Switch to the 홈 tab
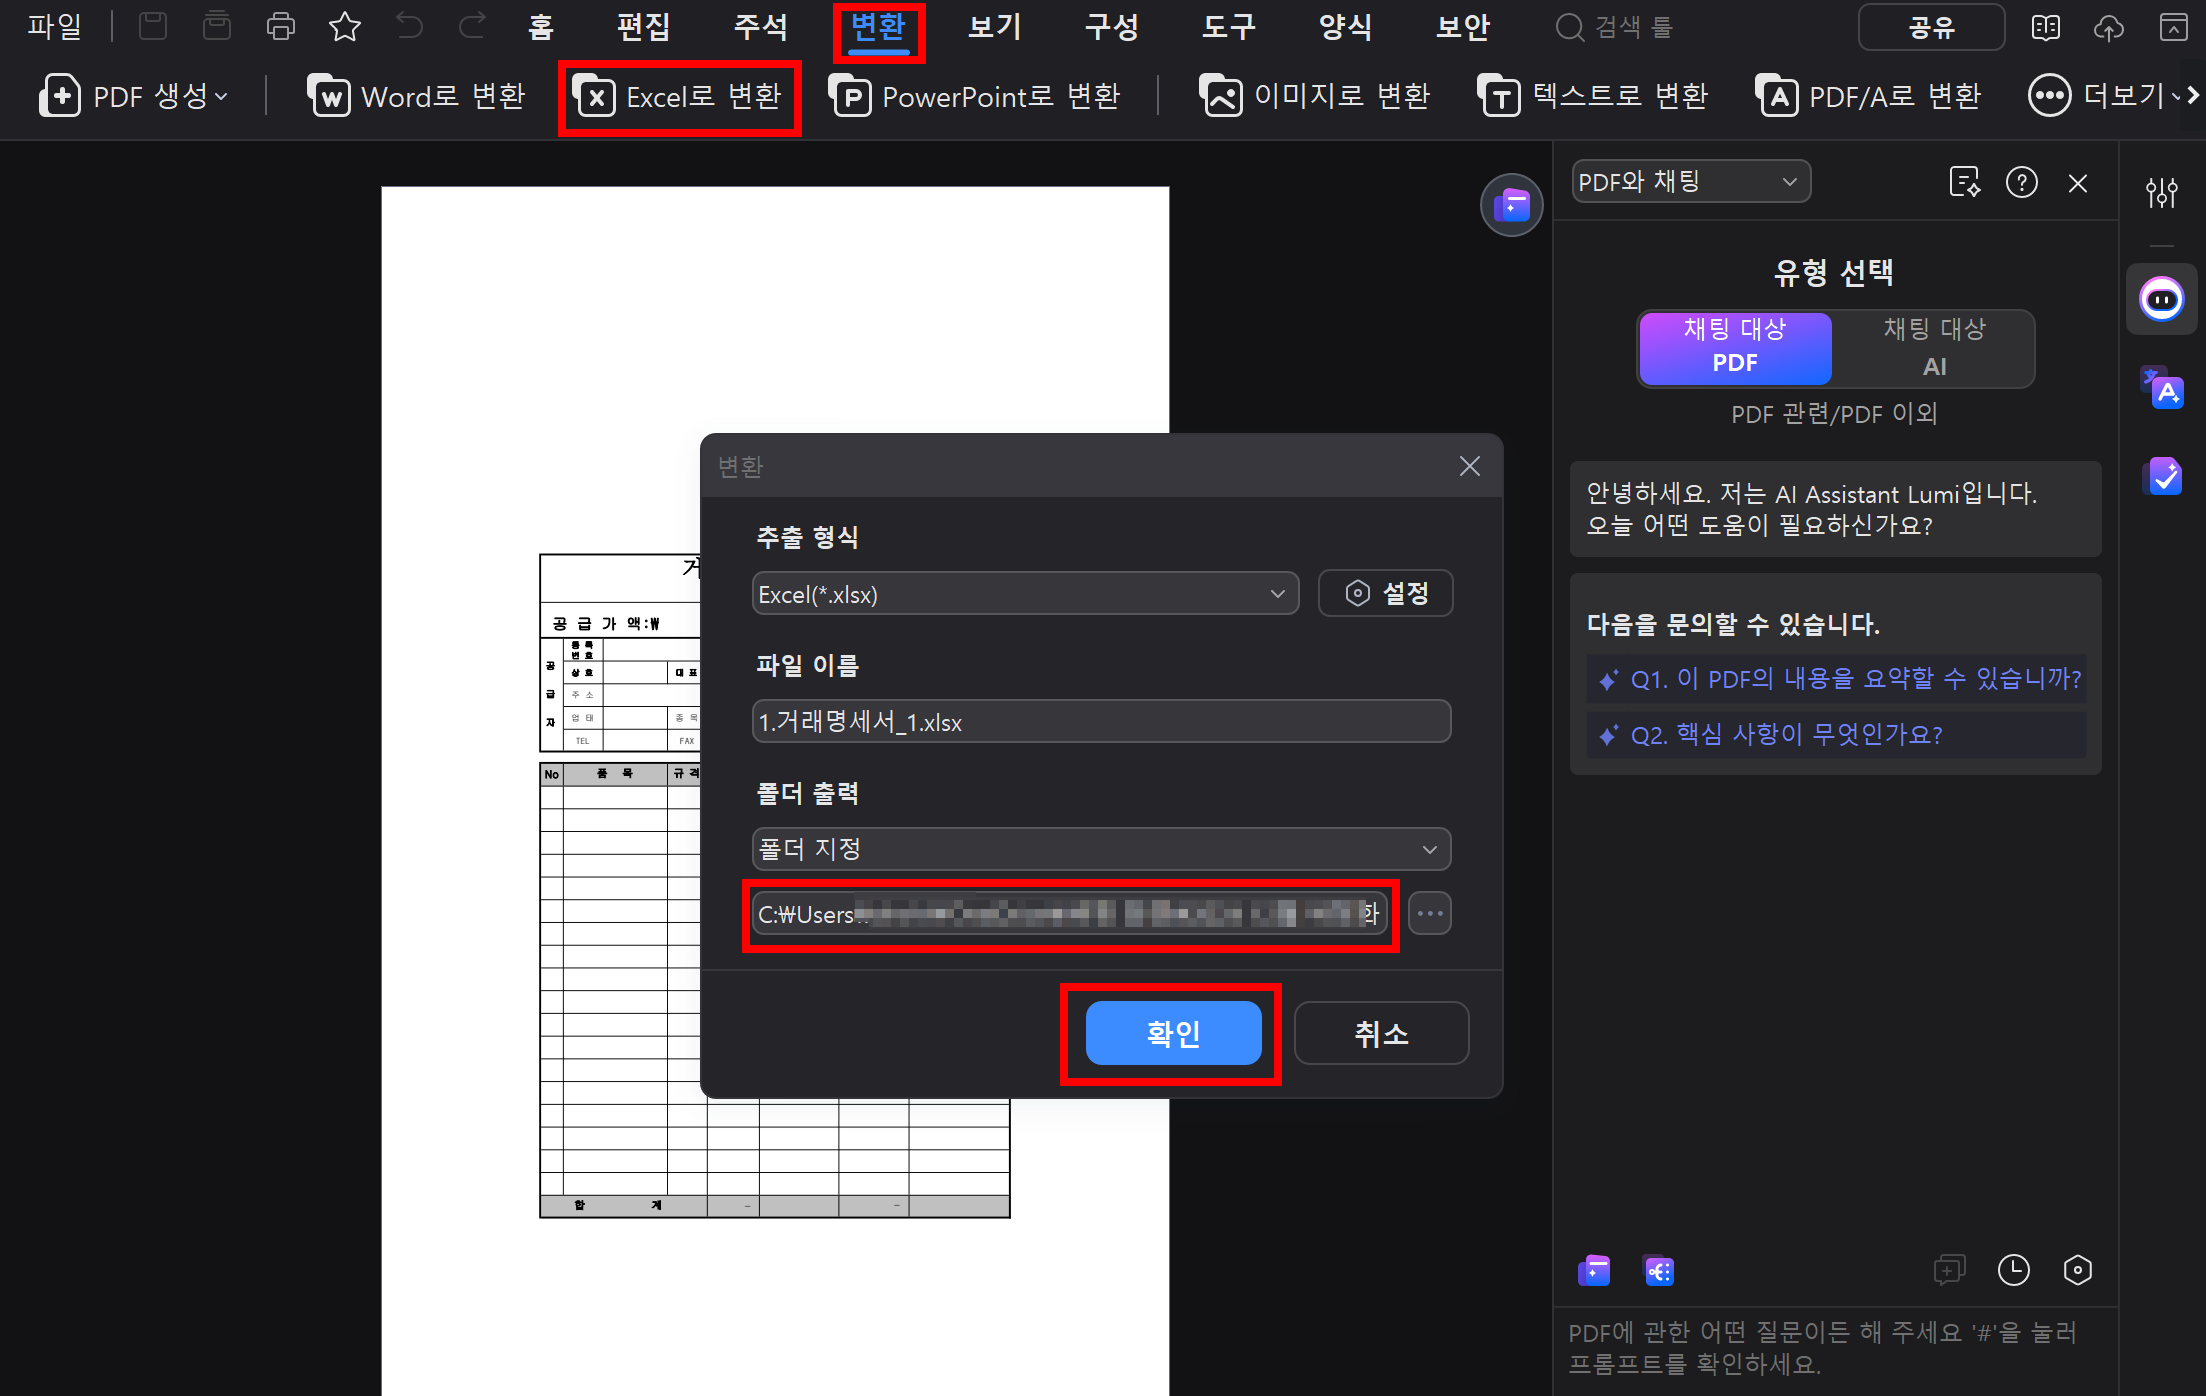The image size is (2206, 1396). [x=541, y=27]
